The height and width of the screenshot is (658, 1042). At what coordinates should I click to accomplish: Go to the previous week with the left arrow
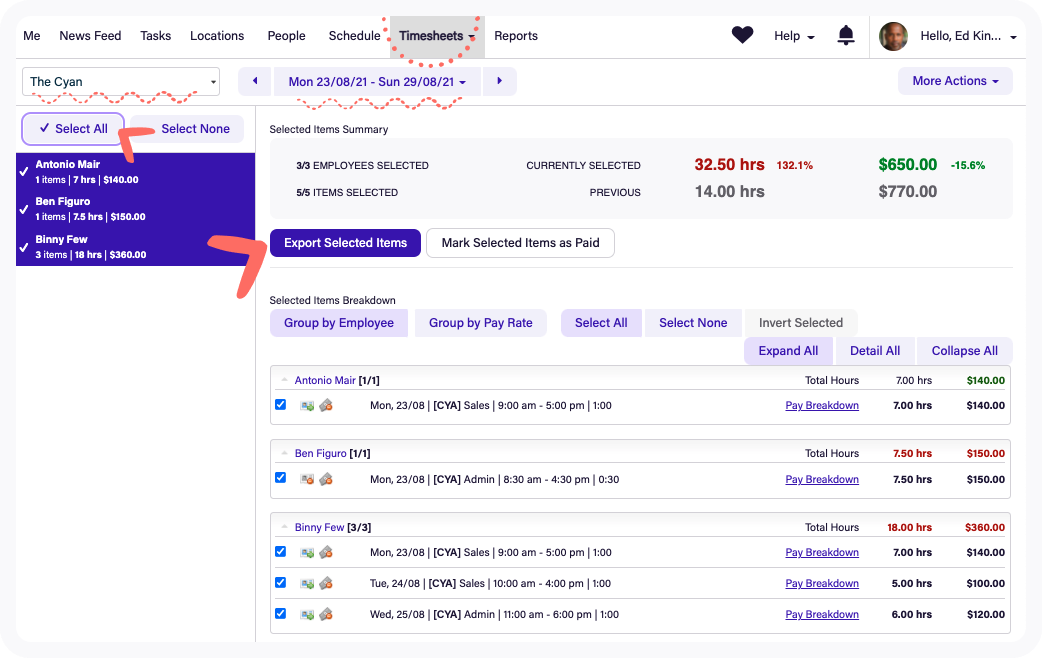(x=254, y=81)
